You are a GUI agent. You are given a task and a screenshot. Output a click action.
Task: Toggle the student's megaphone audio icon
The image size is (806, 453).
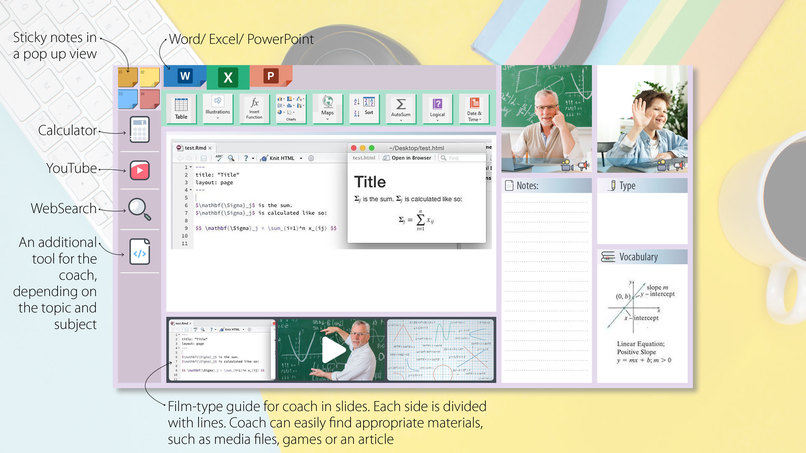click(x=679, y=166)
